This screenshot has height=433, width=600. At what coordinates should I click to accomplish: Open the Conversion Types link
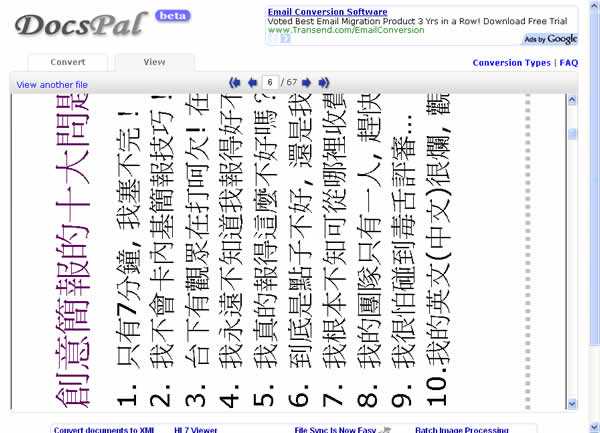(511, 63)
